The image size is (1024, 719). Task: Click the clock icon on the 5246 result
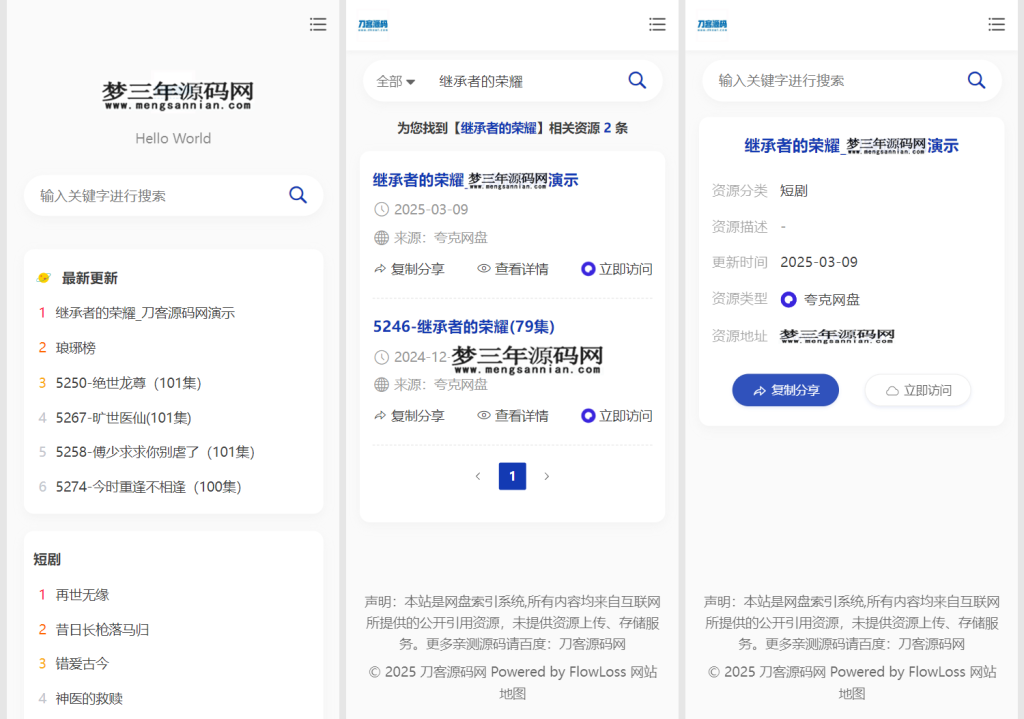click(x=380, y=358)
